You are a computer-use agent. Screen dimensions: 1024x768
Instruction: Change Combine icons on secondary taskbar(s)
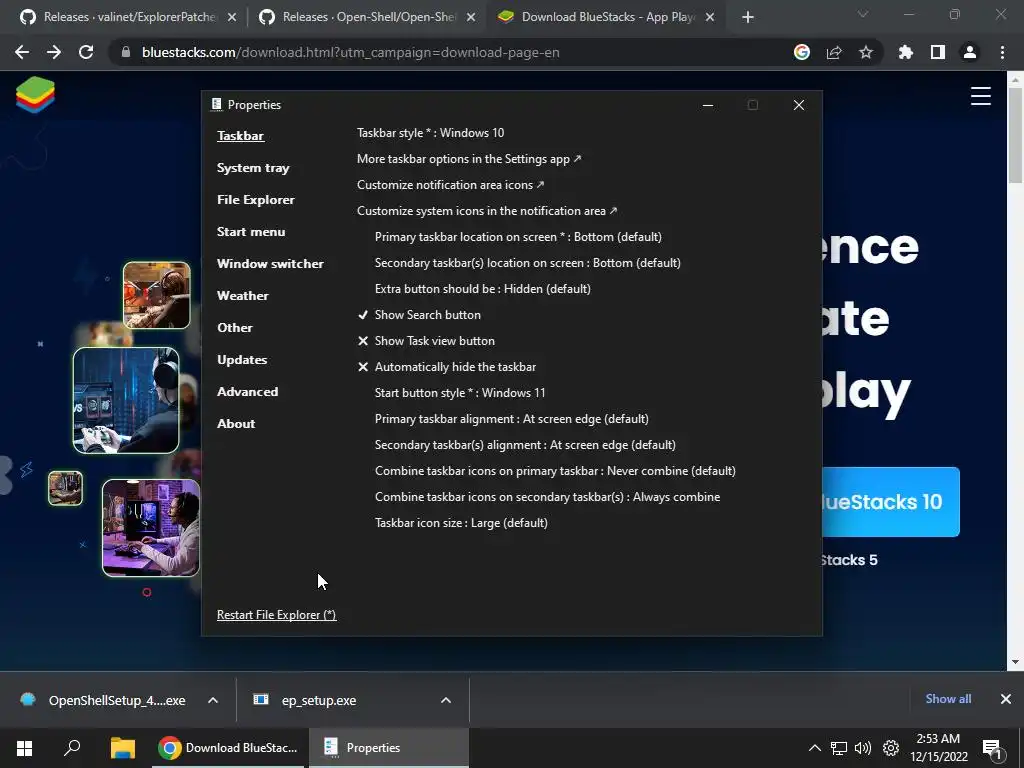547,497
